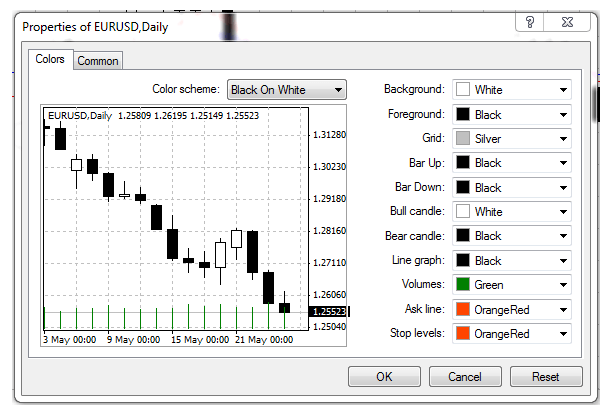Click the 'Ask line:' label
The image size is (610, 417).
(x=424, y=309)
